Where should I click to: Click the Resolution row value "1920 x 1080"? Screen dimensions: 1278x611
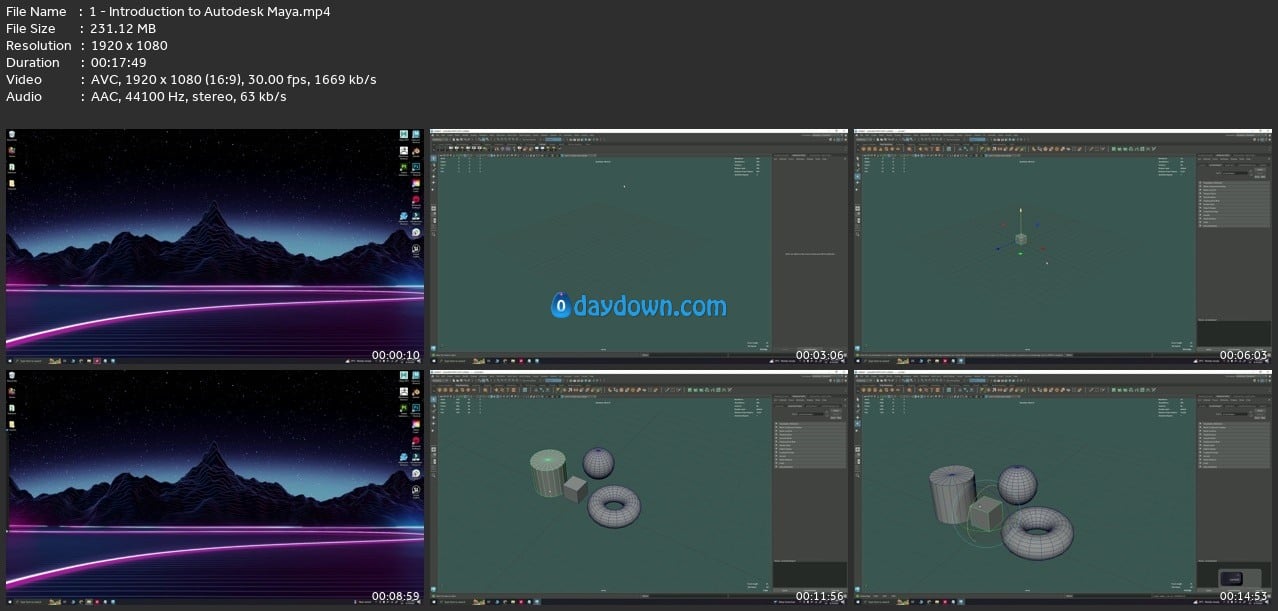[x=129, y=46]
